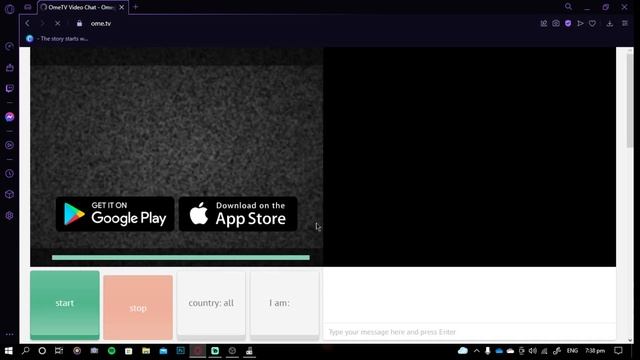Open Photoshop from the taskbar

coord(180,351)
